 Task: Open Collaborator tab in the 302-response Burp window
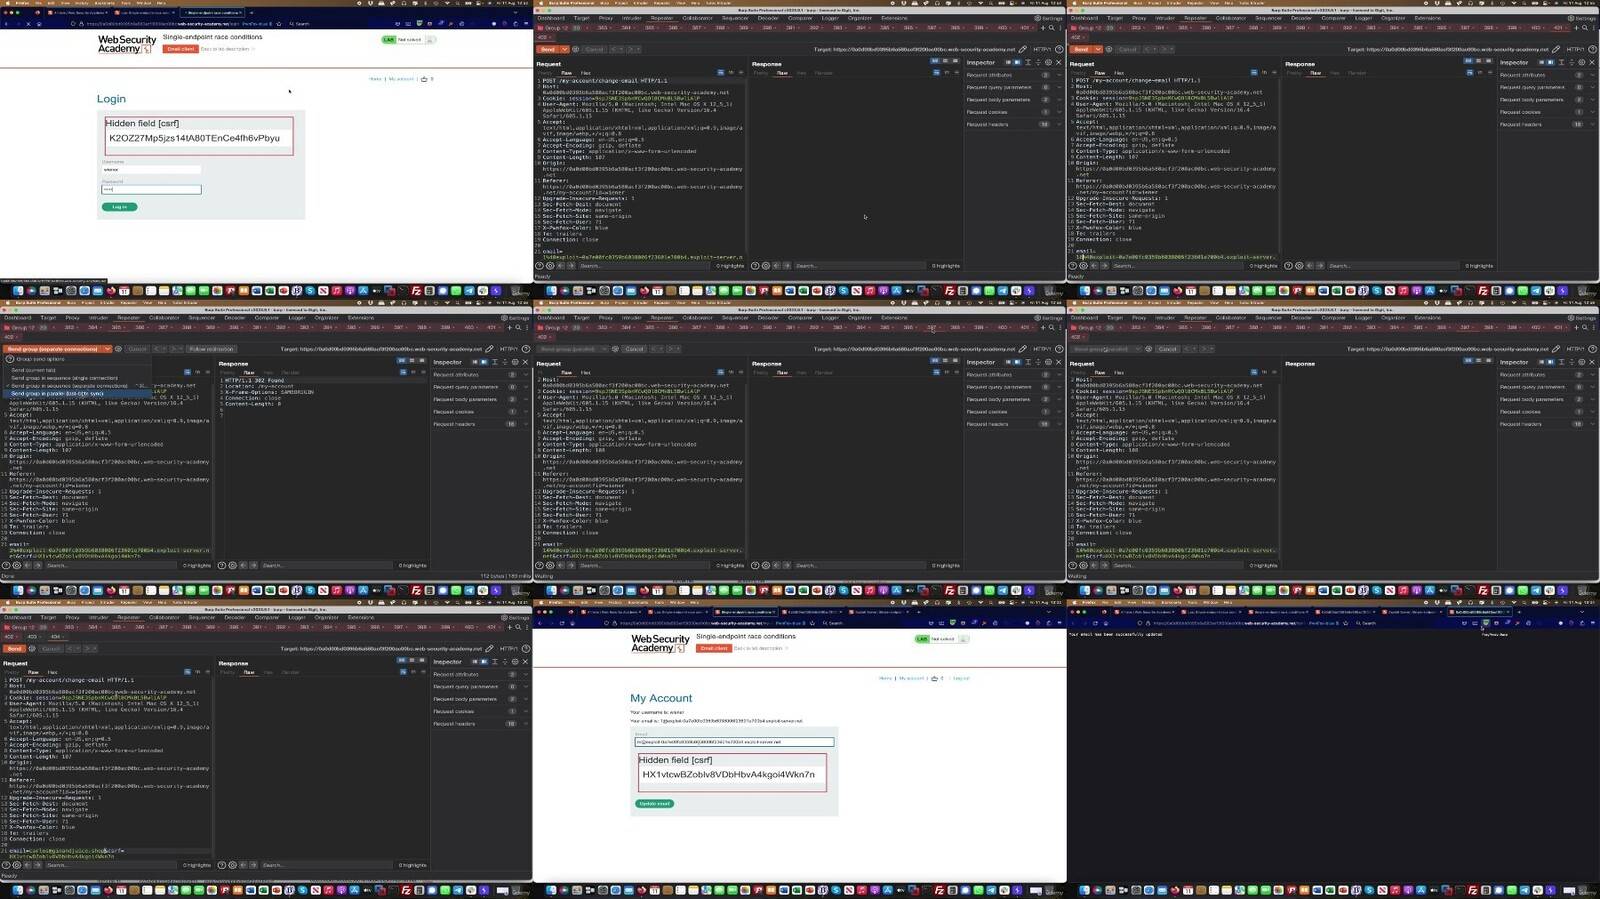(164, 318)
